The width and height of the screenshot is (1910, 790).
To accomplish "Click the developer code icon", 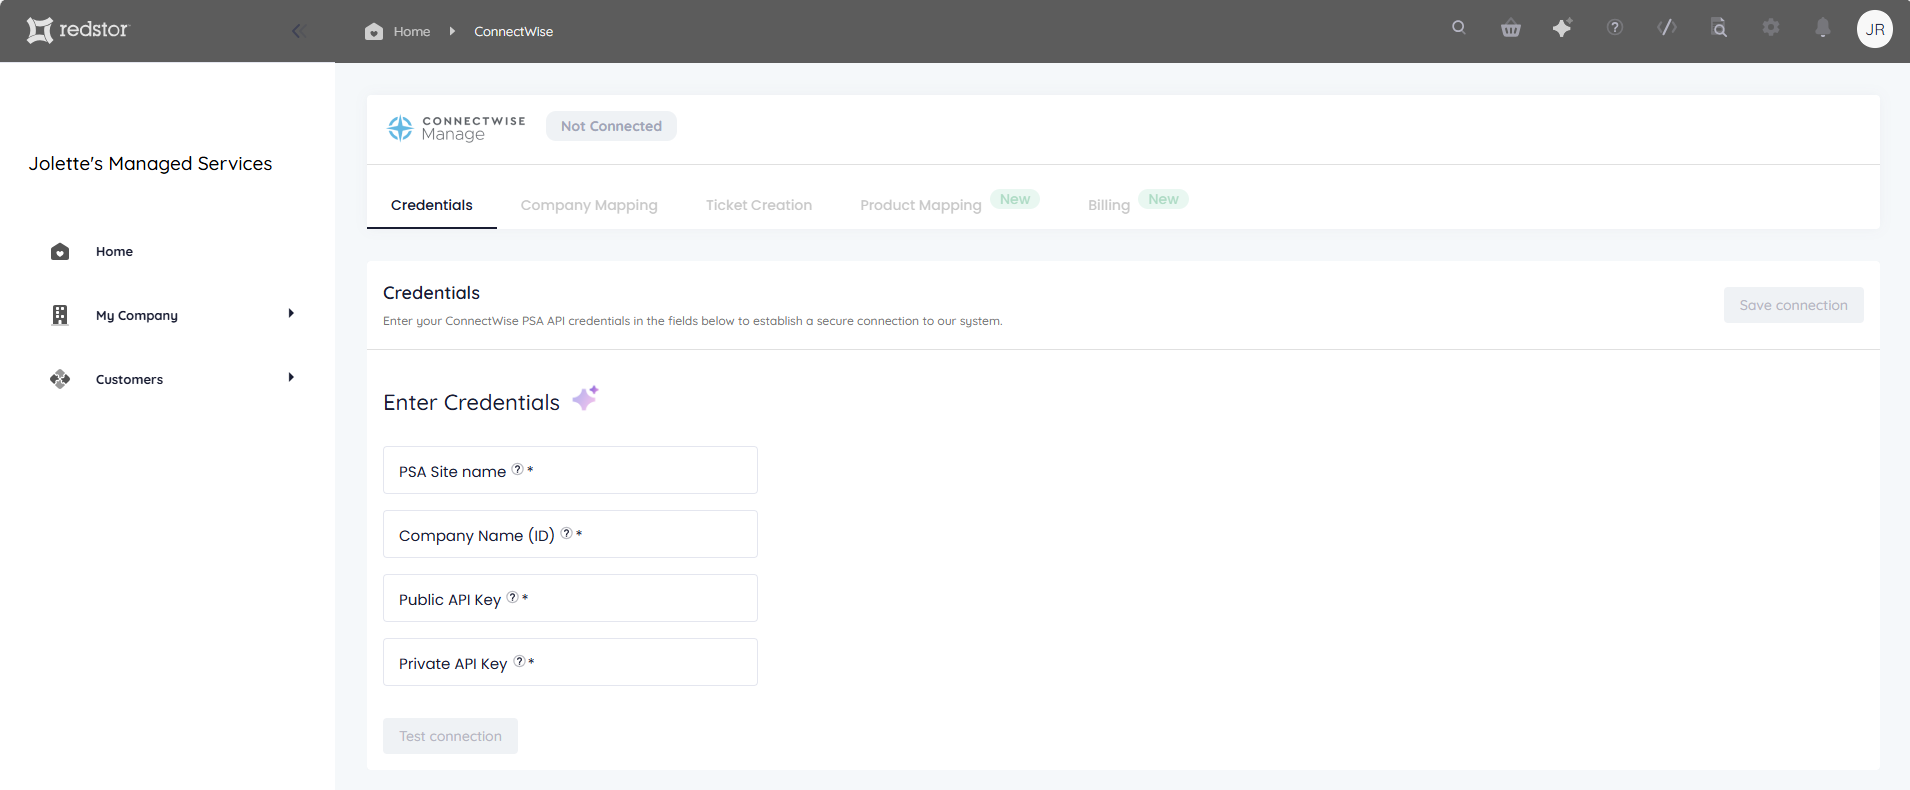I will point(1667,28).
